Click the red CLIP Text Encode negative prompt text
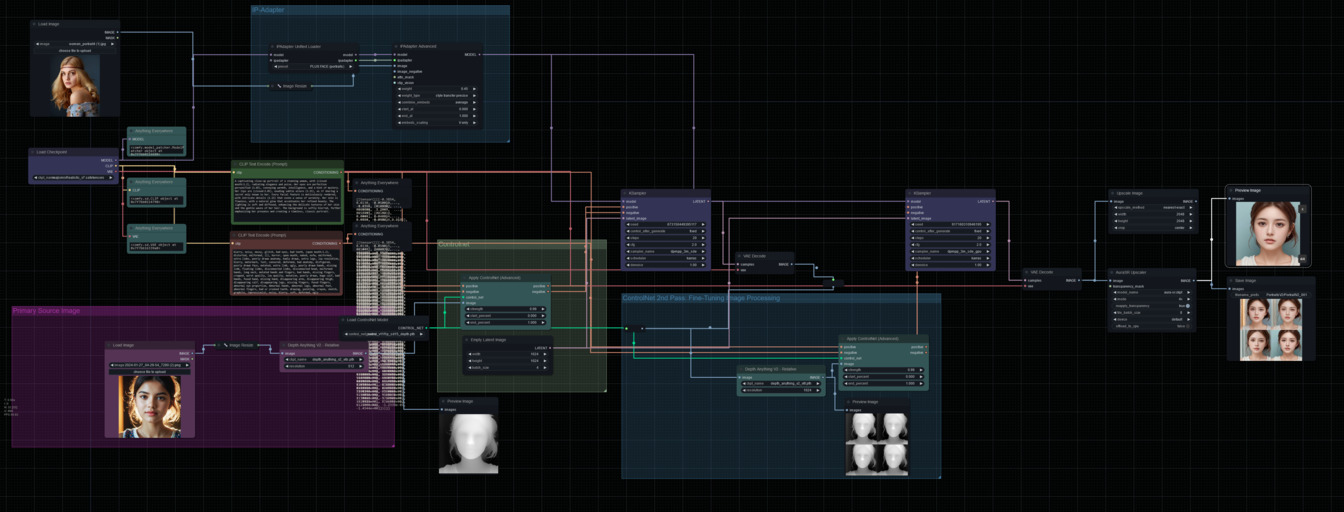Viewport: 1344px width, 512px height. point(287,271)
